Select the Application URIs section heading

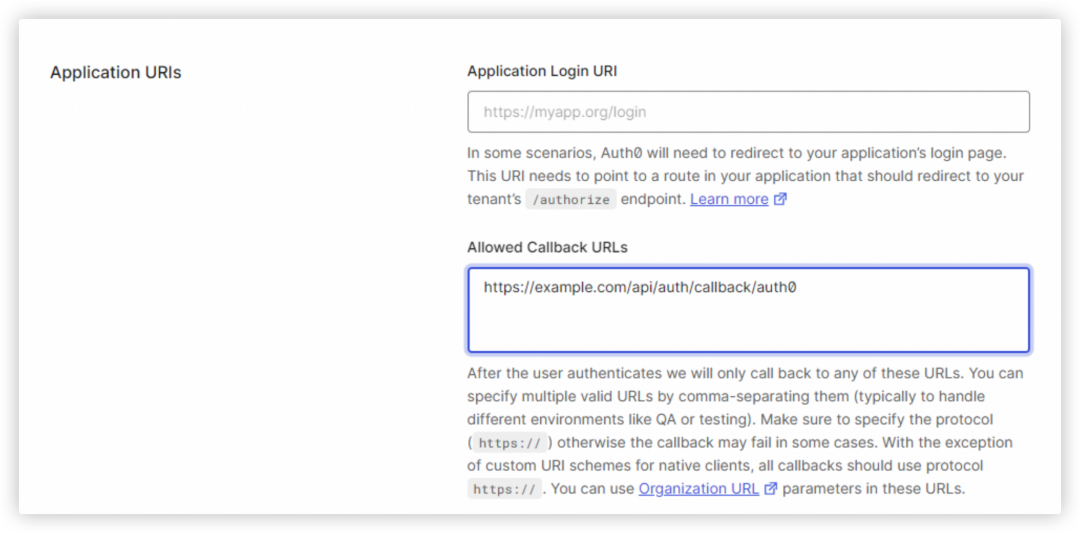click(116, 72)
